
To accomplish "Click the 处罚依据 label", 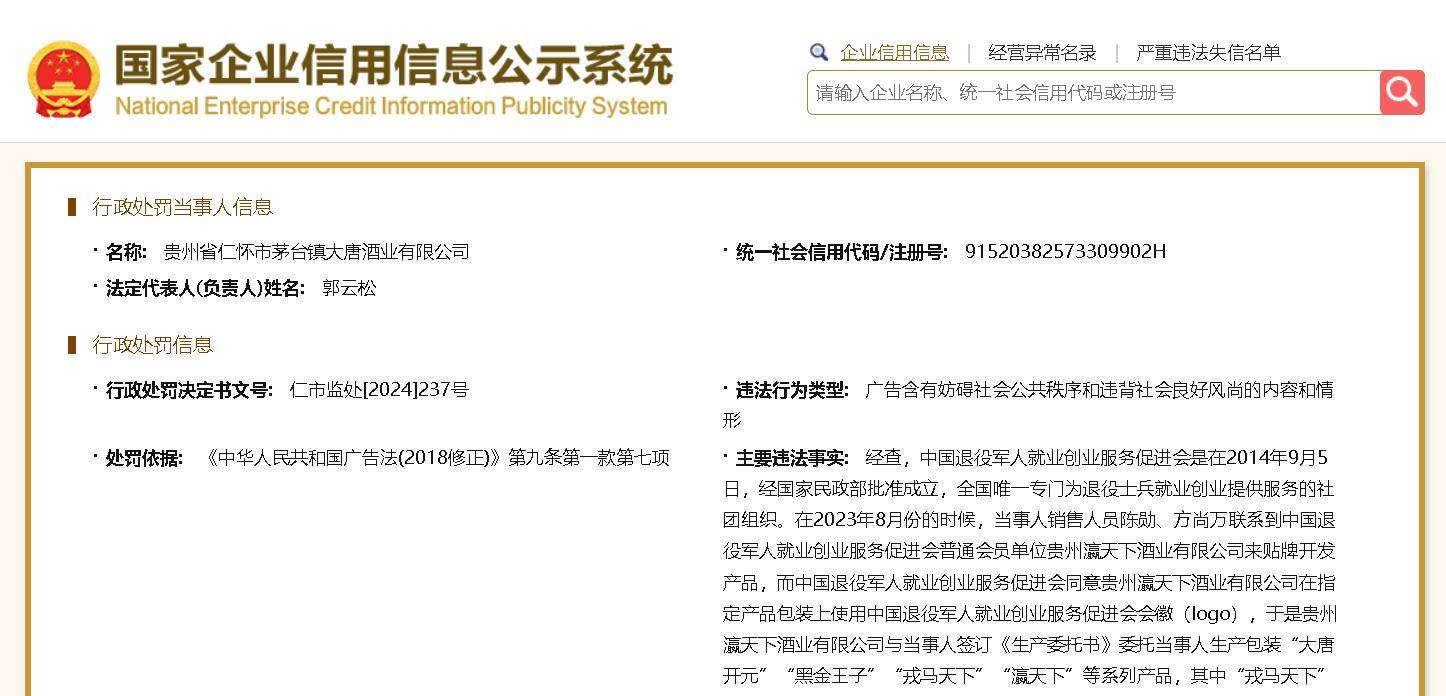I will coord(144,458).
